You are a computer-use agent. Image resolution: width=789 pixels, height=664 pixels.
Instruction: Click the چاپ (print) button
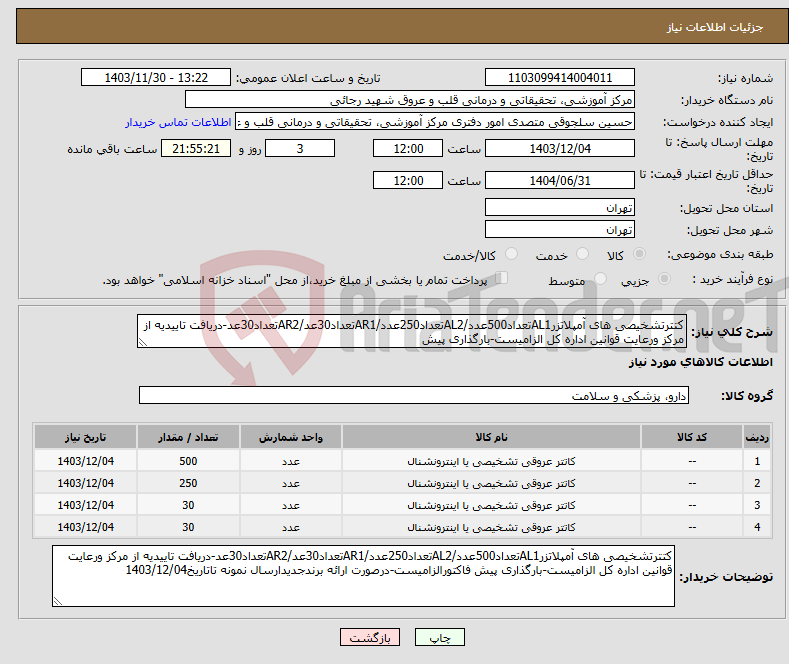click(x=439, y=637)
